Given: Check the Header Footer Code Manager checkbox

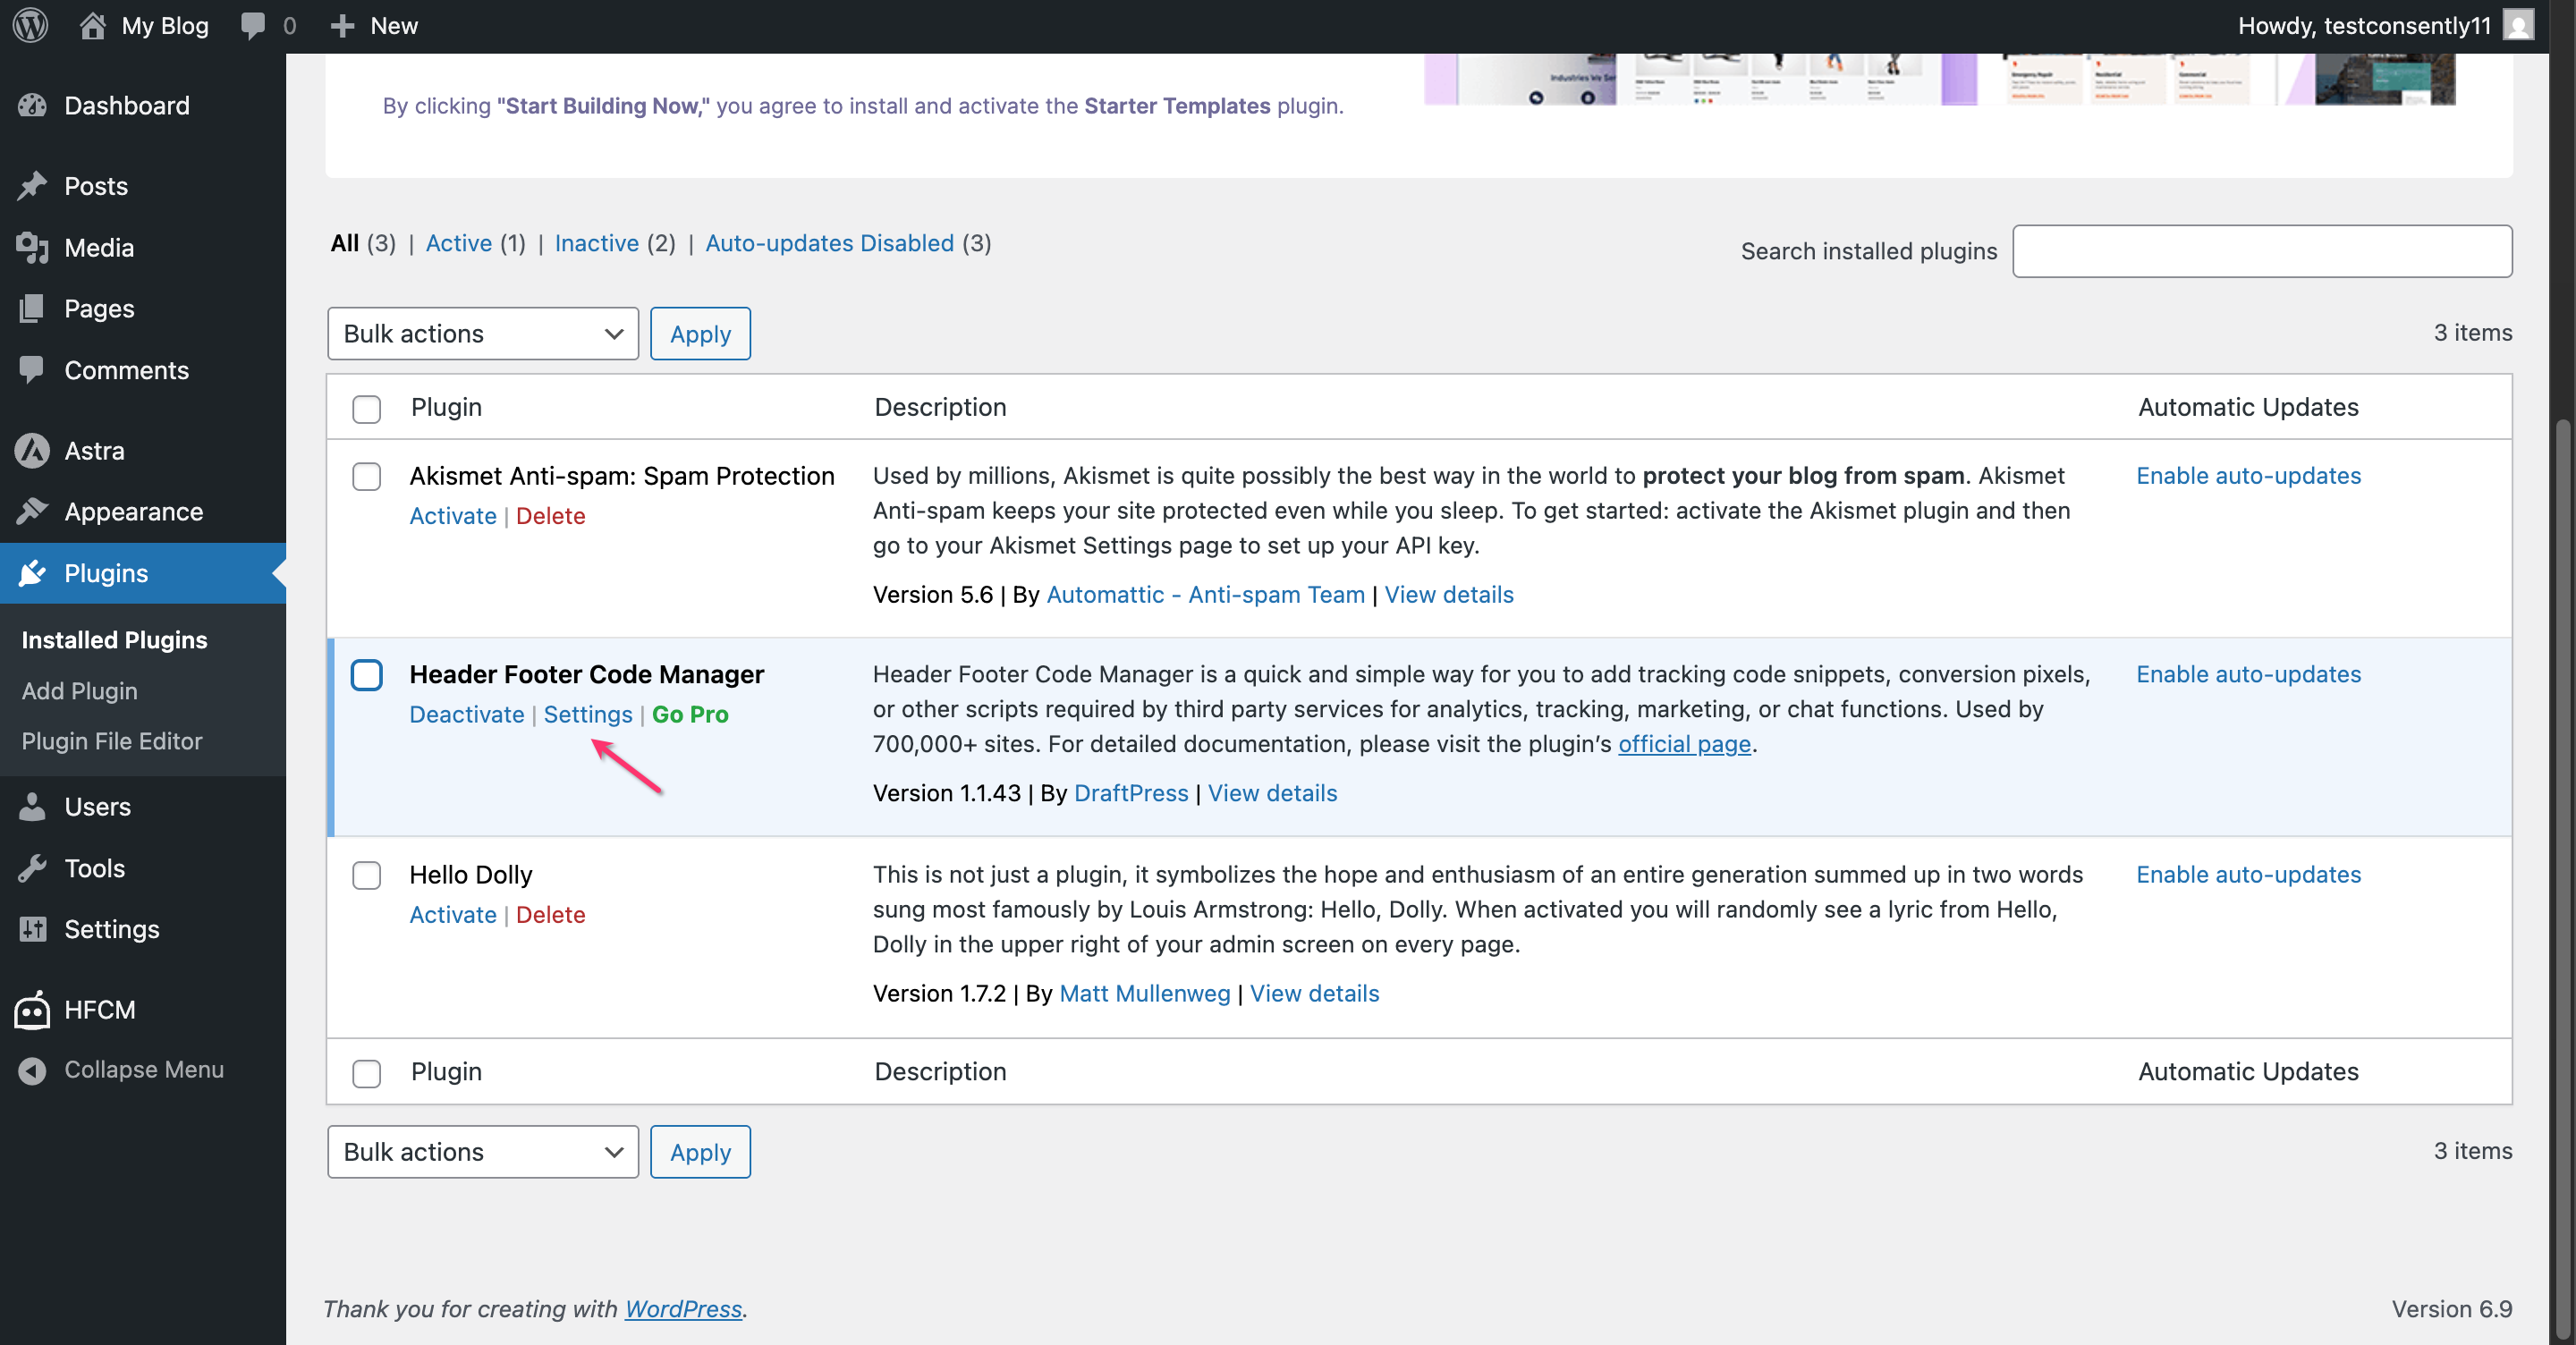Looking at the screenshot, I should click(x=367, y=675).
